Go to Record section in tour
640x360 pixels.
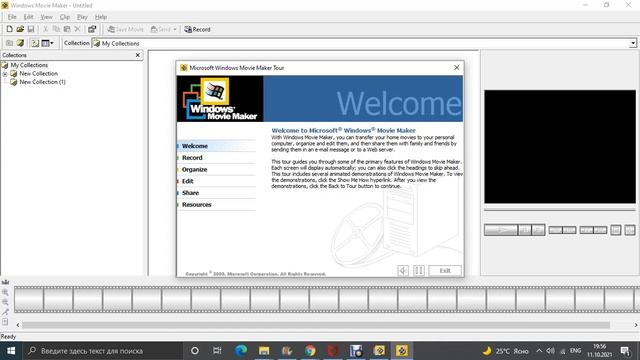[216, 158]
